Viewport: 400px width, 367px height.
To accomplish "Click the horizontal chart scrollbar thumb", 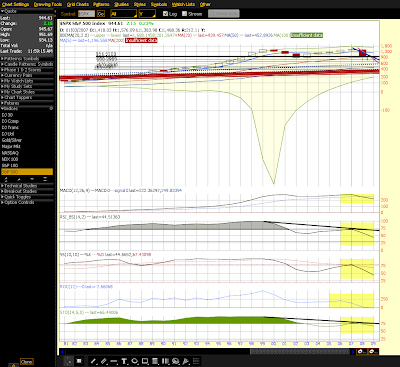I will click(300, 352).
